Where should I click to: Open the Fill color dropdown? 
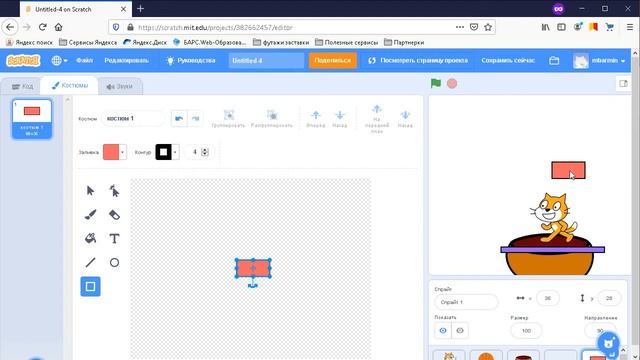coord(122,152)
